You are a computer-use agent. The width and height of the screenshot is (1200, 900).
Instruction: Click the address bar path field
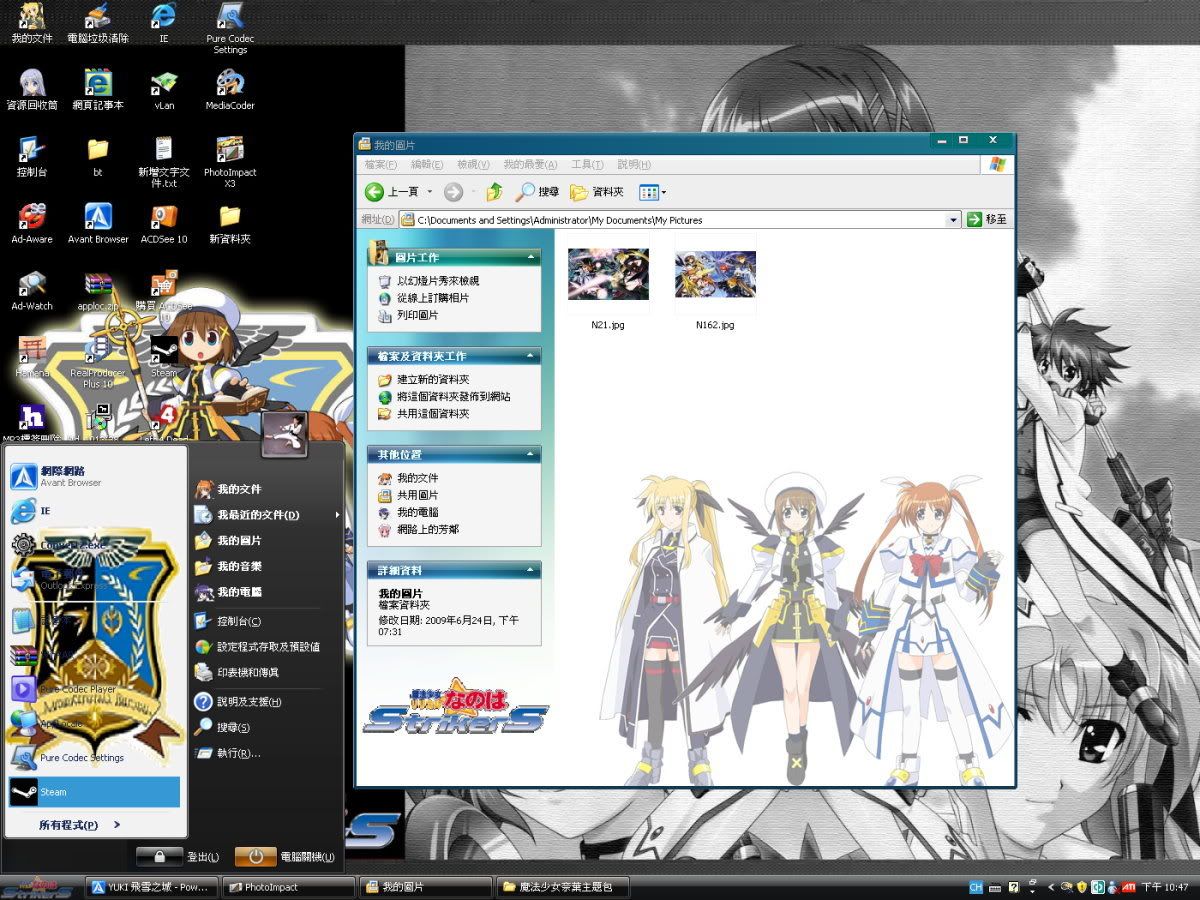coord(680,220)
